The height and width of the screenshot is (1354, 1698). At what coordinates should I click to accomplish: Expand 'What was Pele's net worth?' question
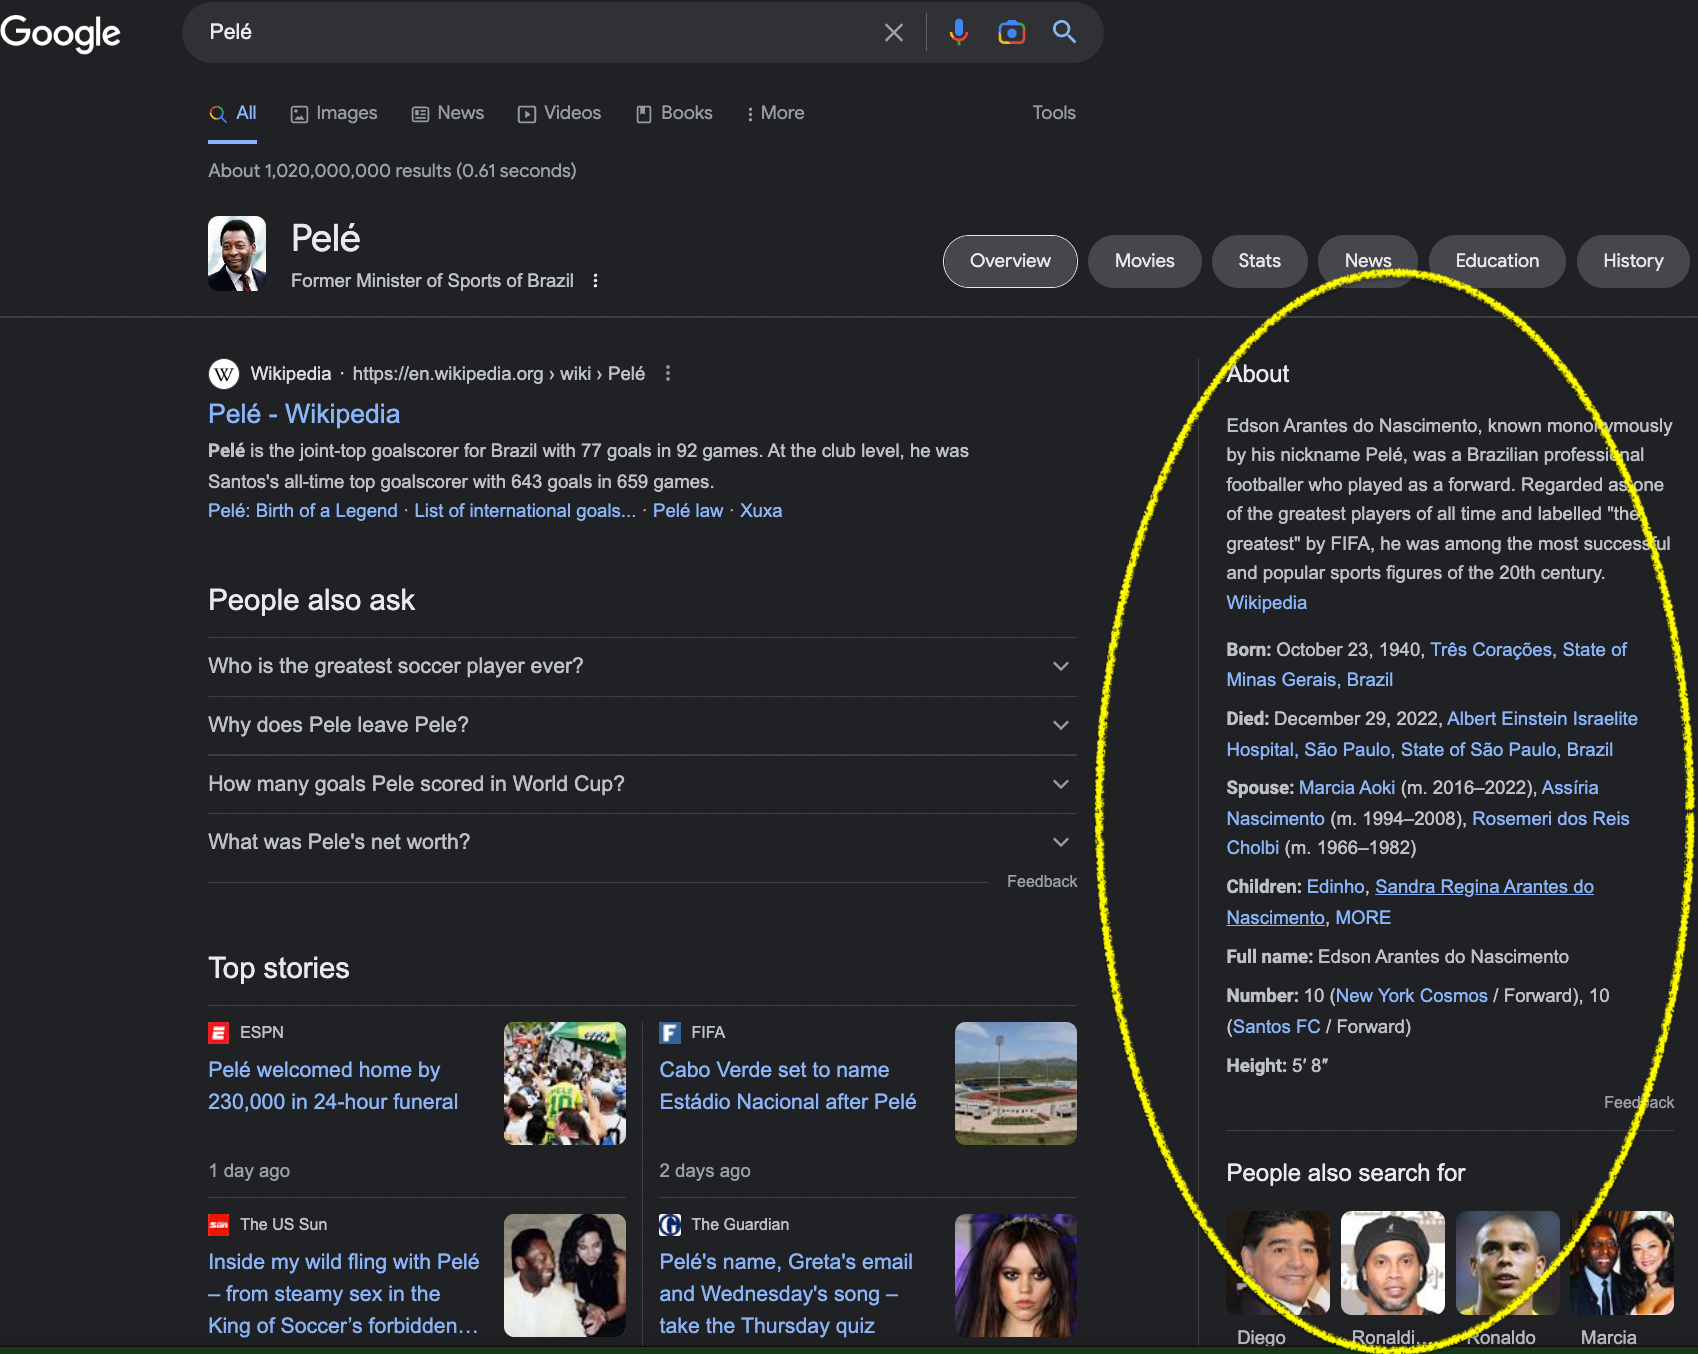click(x=642, y=842)
